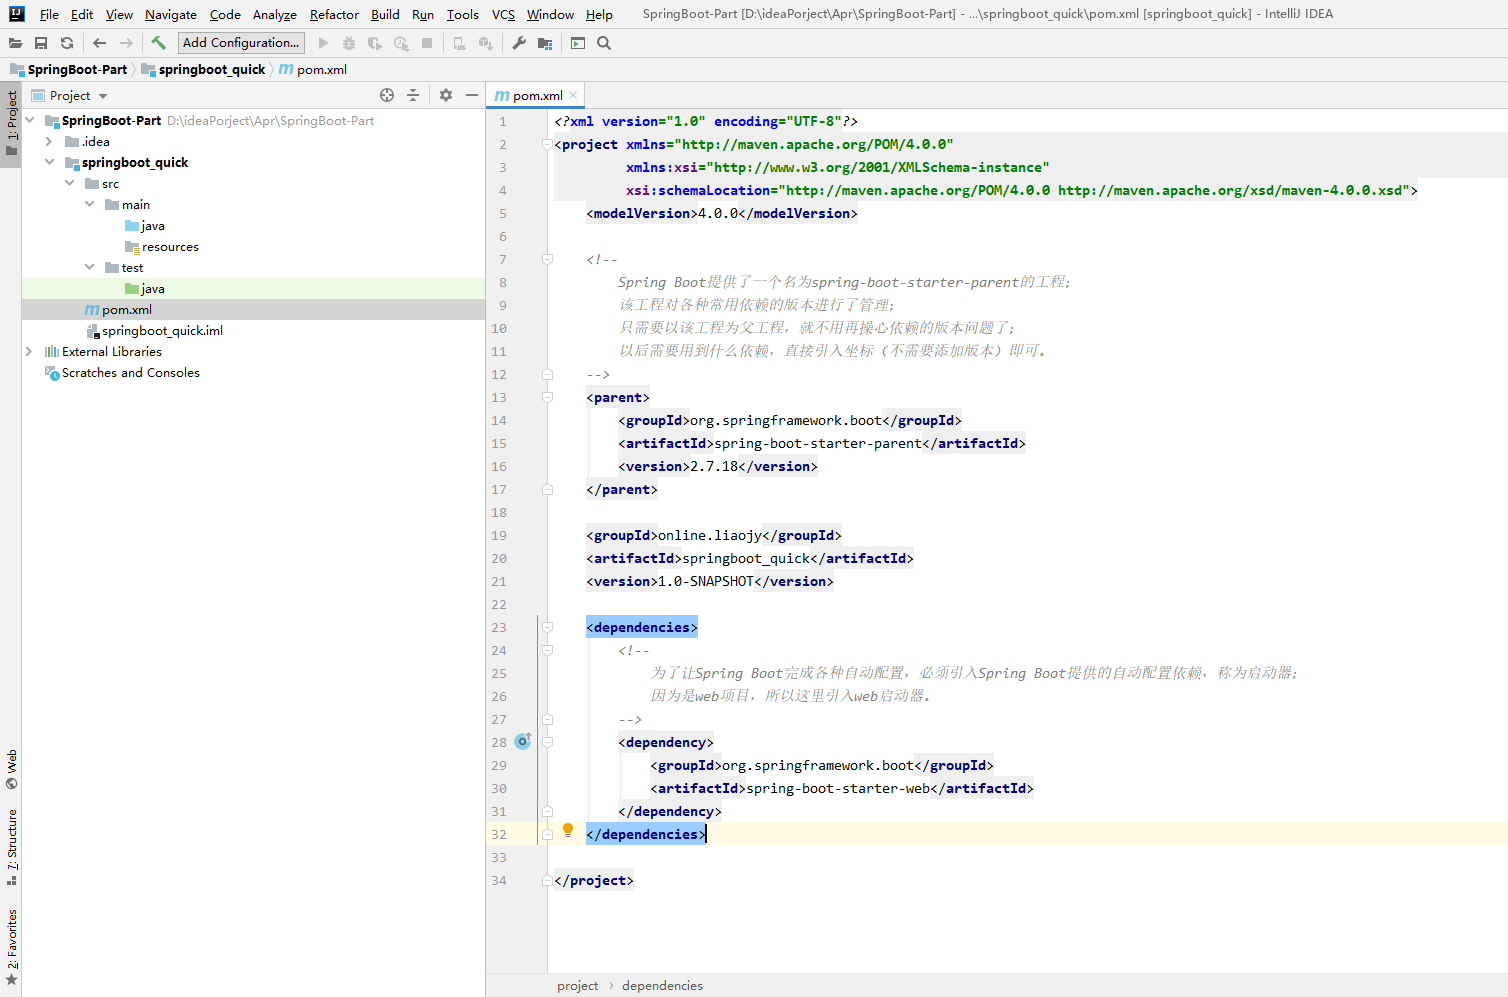The width and height of the screenshot is (1508, 997).
Task: Toggle the 1: Project tool window stripe
Action: click(11, 124)
